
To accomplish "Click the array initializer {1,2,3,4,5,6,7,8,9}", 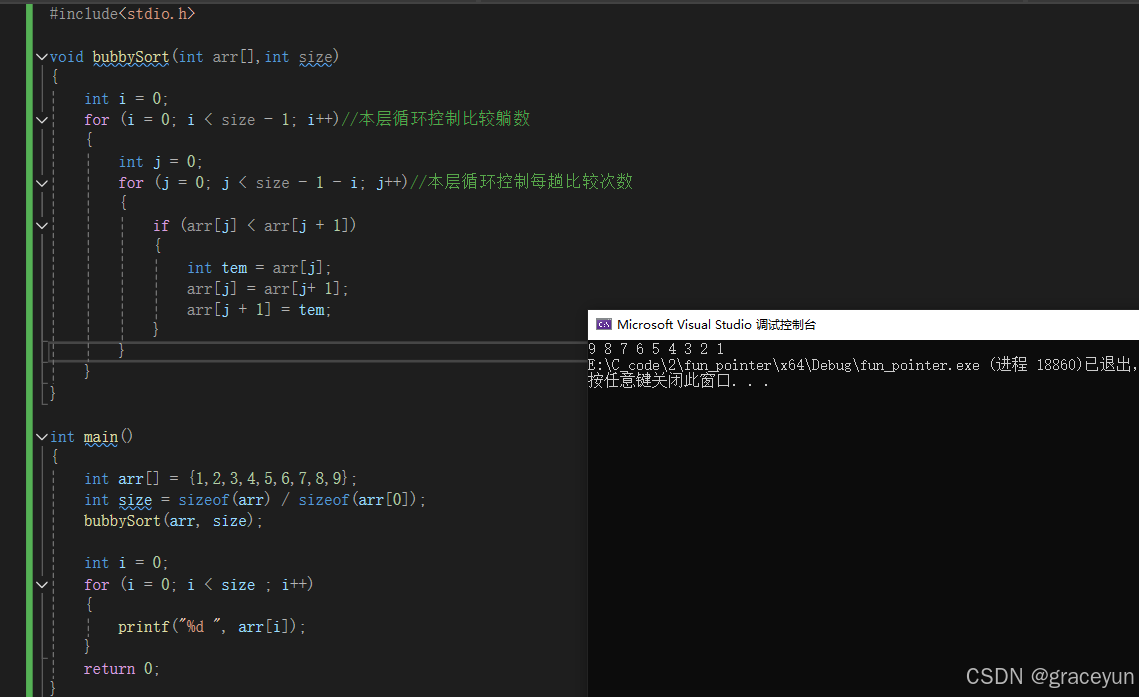I will 269,478.
